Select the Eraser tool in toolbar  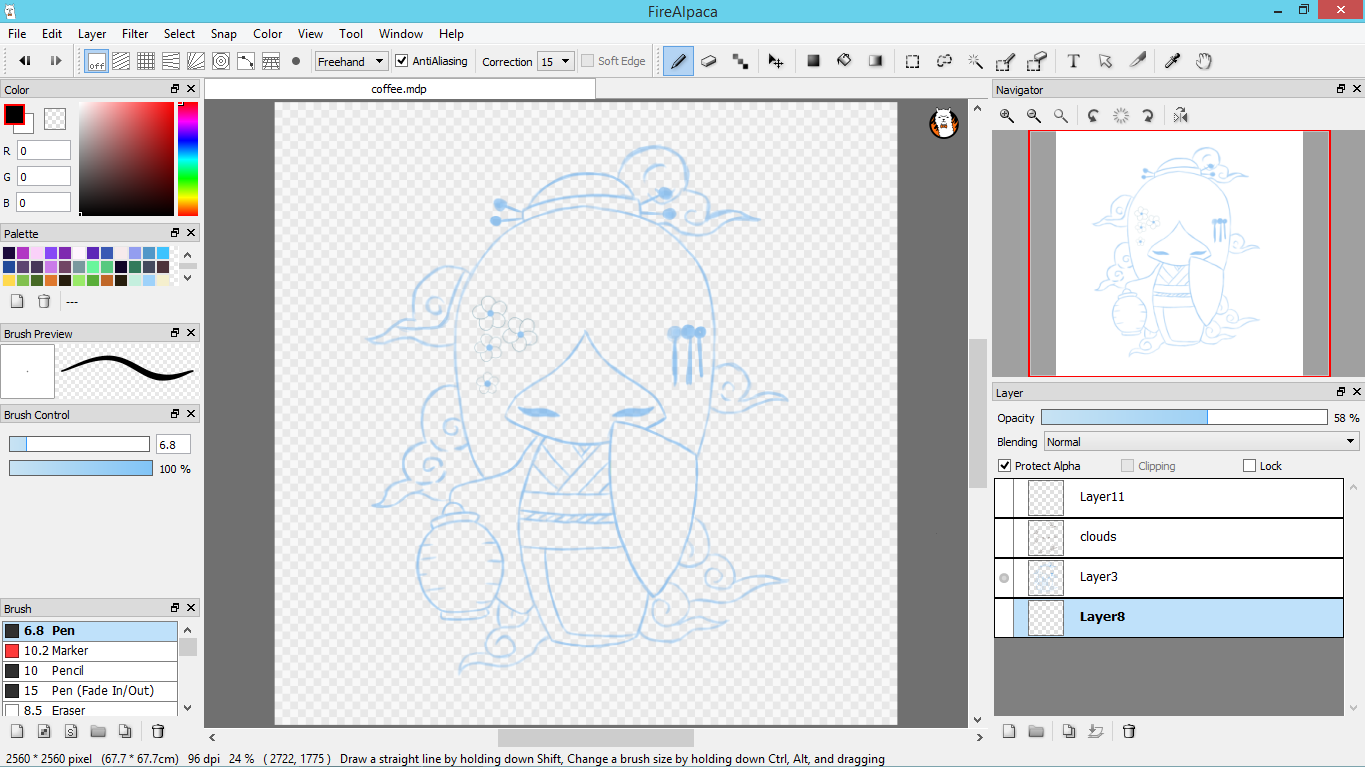[709, 61]
